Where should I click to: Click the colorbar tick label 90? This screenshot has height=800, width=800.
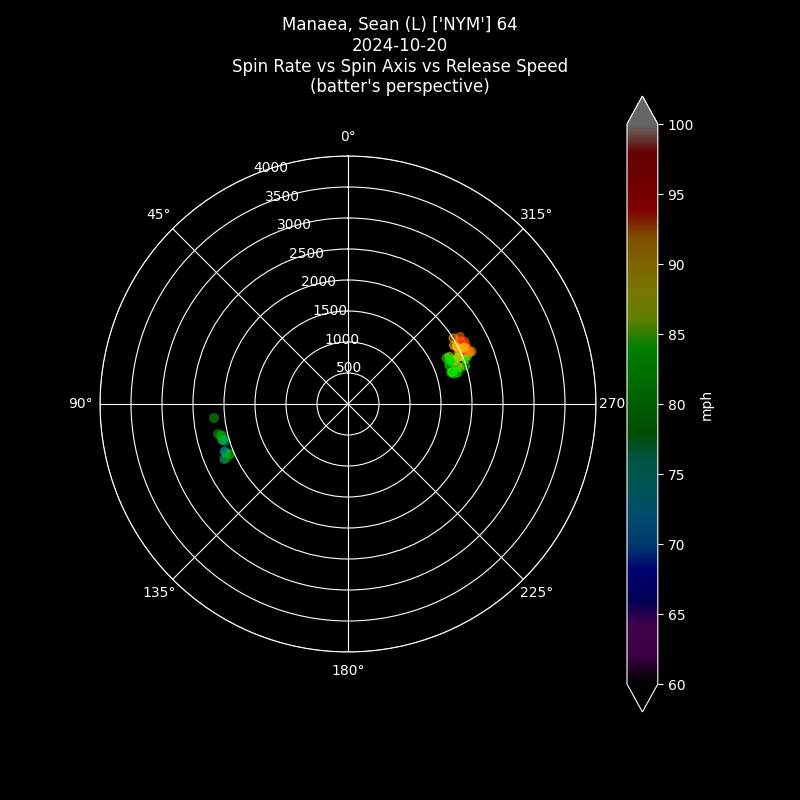[676, 265]
